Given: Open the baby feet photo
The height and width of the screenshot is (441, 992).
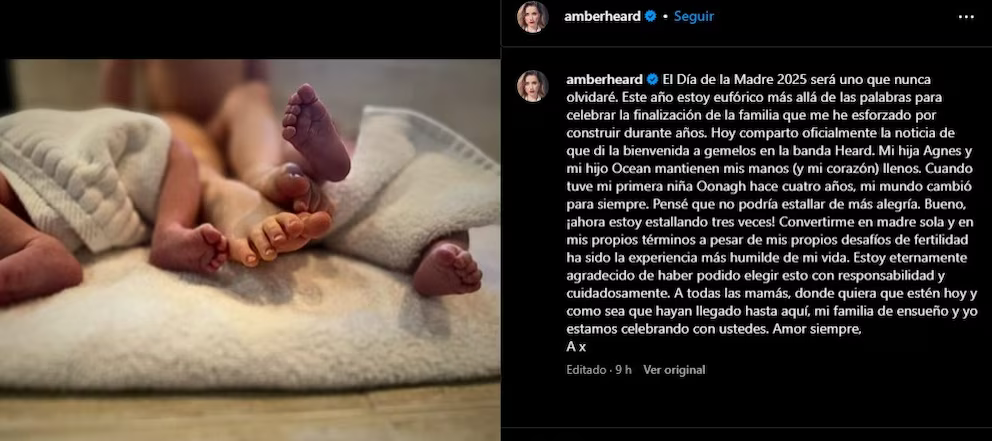Looking at the screenshot, I should 250,225.
